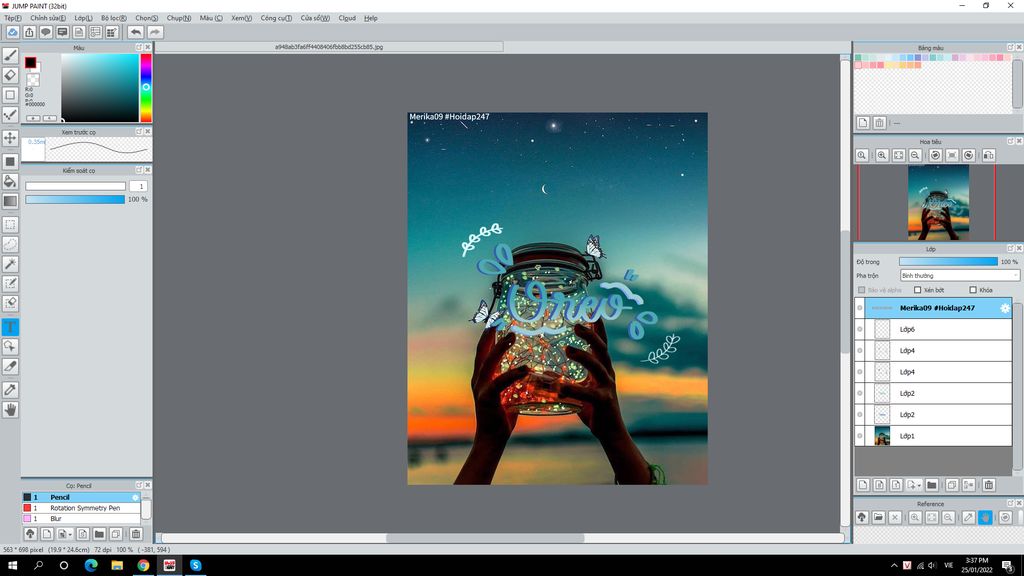Select the Hand tool in left toolbar
Screen dimensions: 1024x576
10,409
